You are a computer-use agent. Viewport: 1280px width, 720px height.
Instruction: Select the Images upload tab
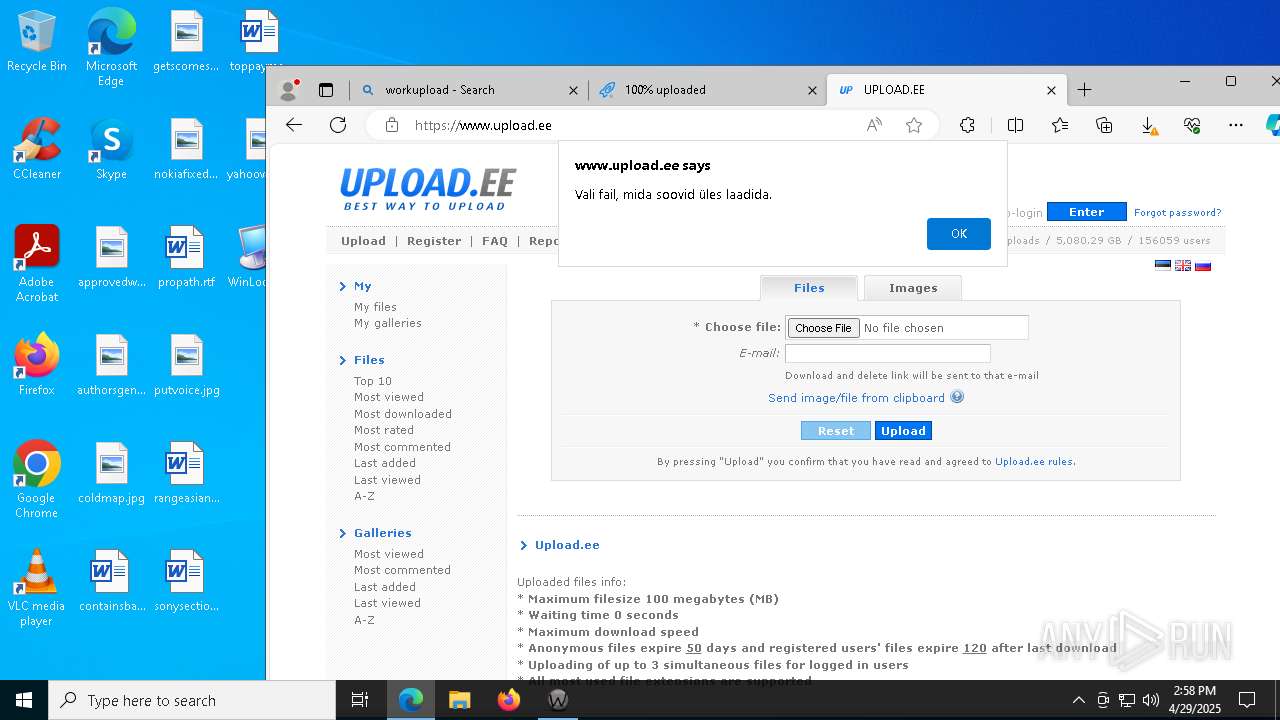tap(913, 288)
